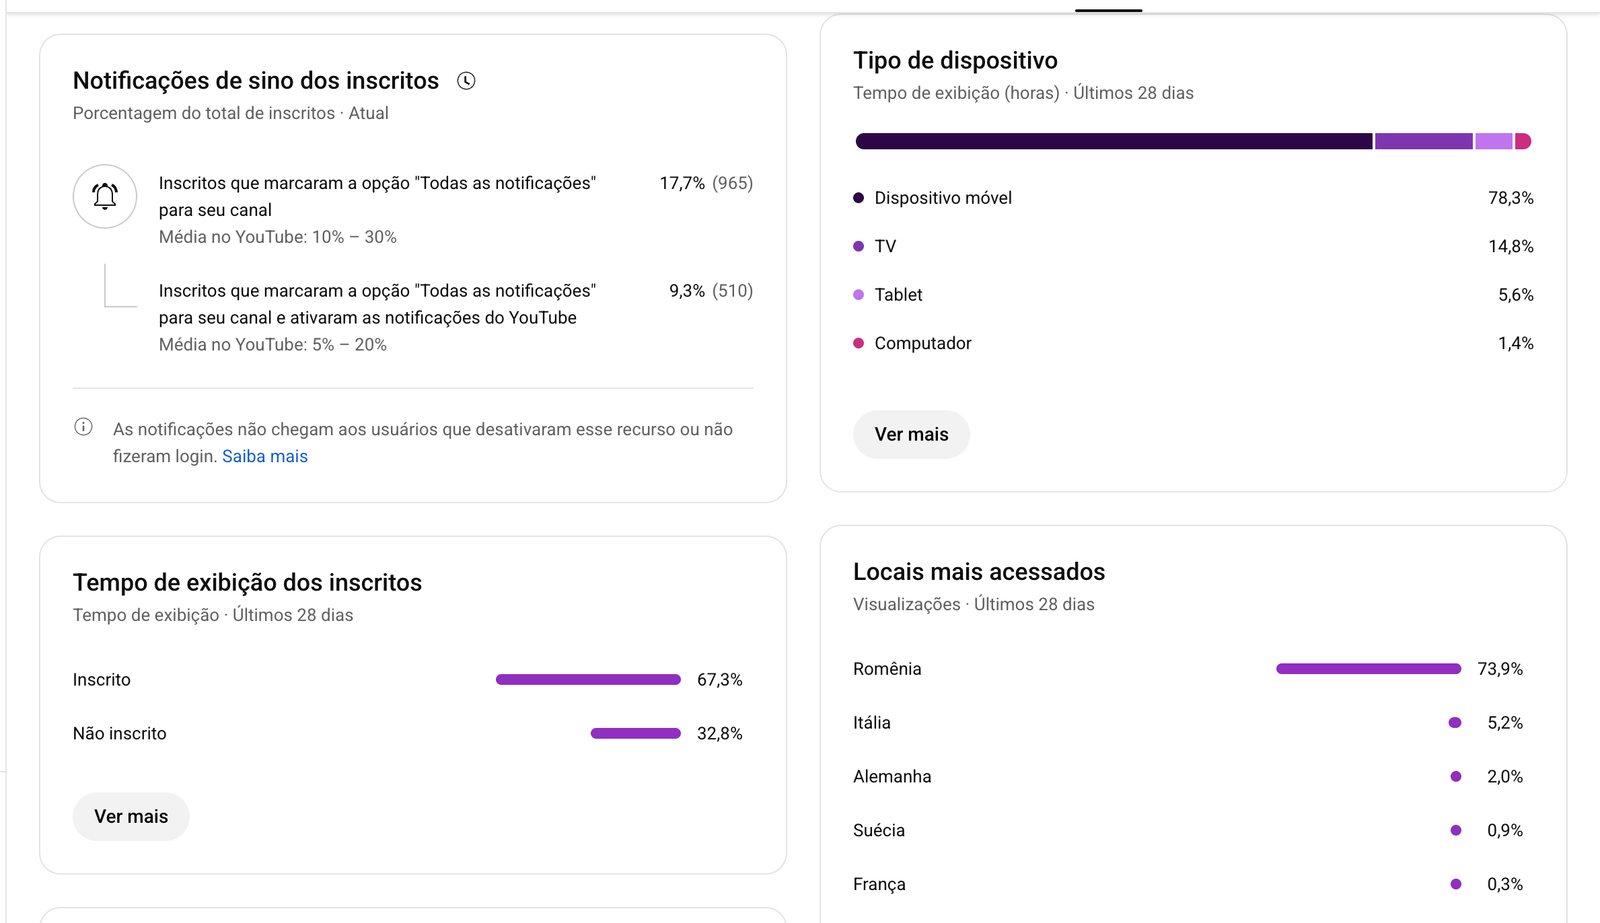This screenshot has height=923, width=1600.
Task: Click the info icon beside the notifications disclaimer
Action: point(84,428)
